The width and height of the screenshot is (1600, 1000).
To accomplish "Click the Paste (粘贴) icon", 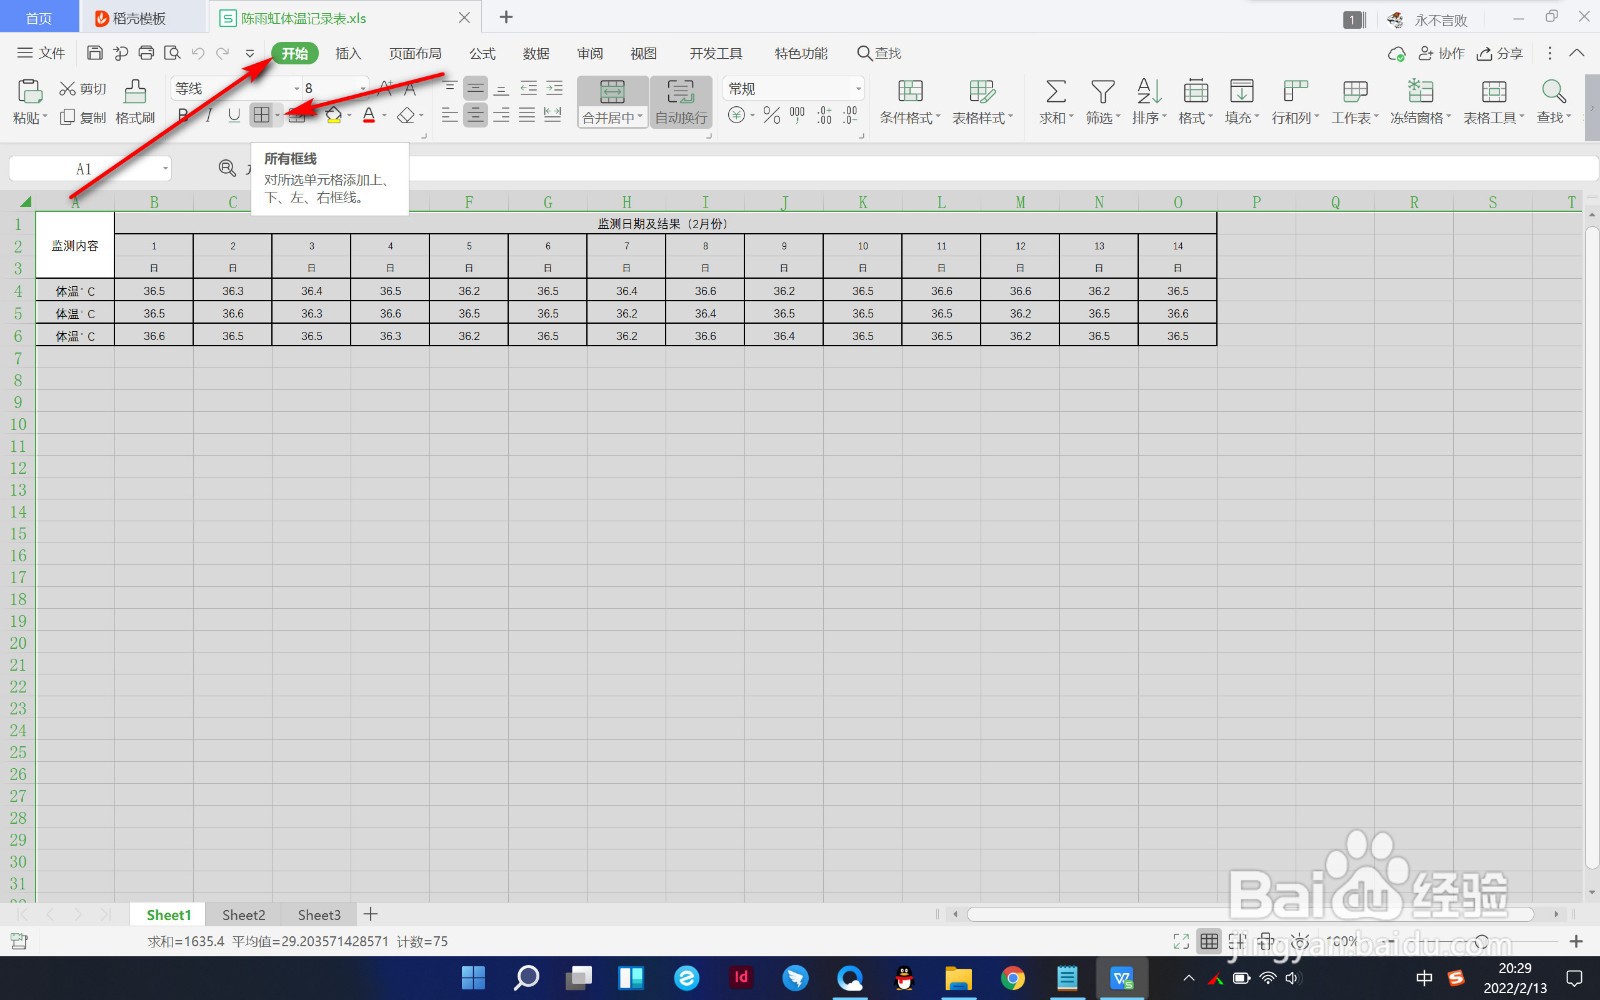I will click(29, 91).
